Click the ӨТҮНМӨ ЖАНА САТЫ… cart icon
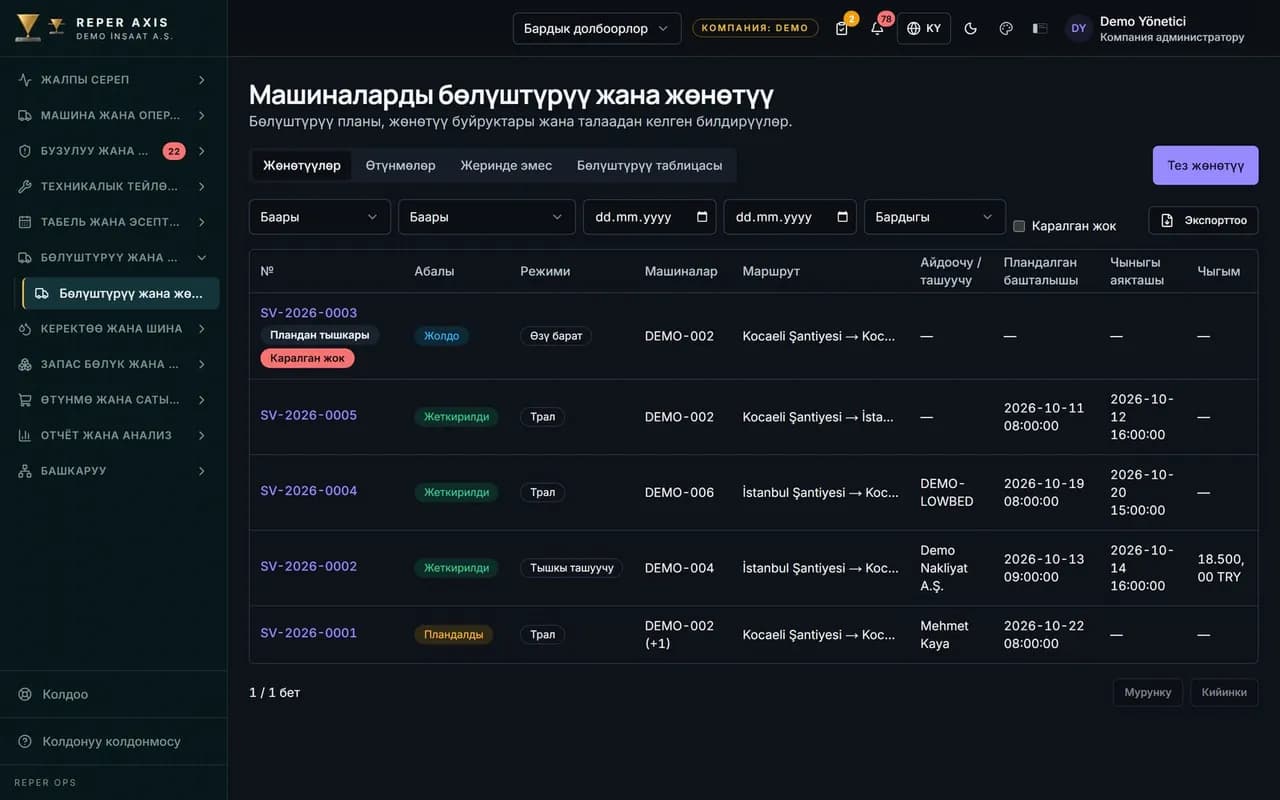 coord(25,399)
